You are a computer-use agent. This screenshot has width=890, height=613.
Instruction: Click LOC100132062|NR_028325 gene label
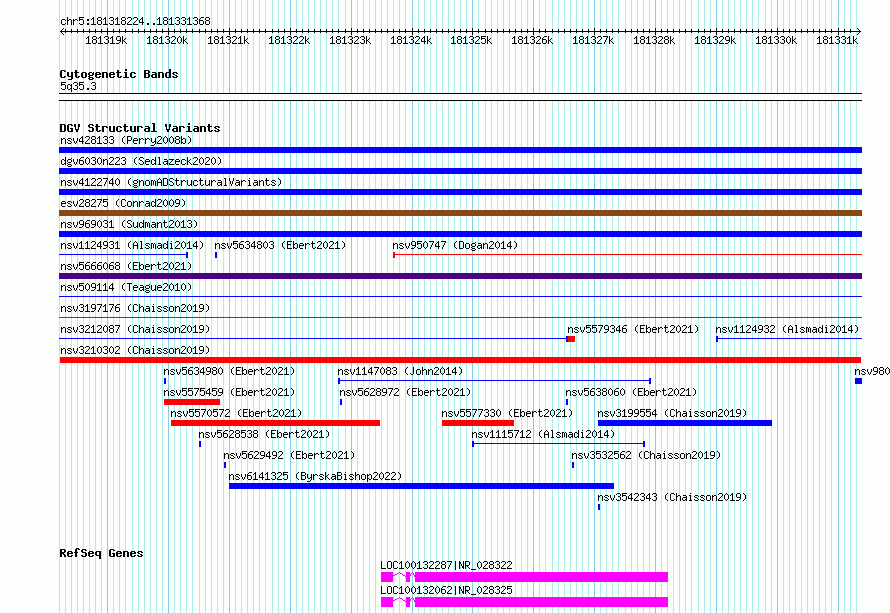(446, 590)
